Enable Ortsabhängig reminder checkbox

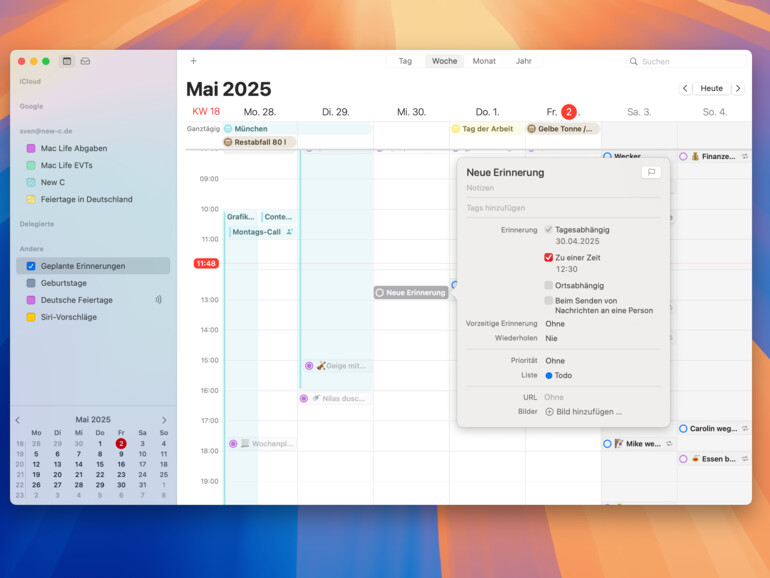(x=549, y=285)
